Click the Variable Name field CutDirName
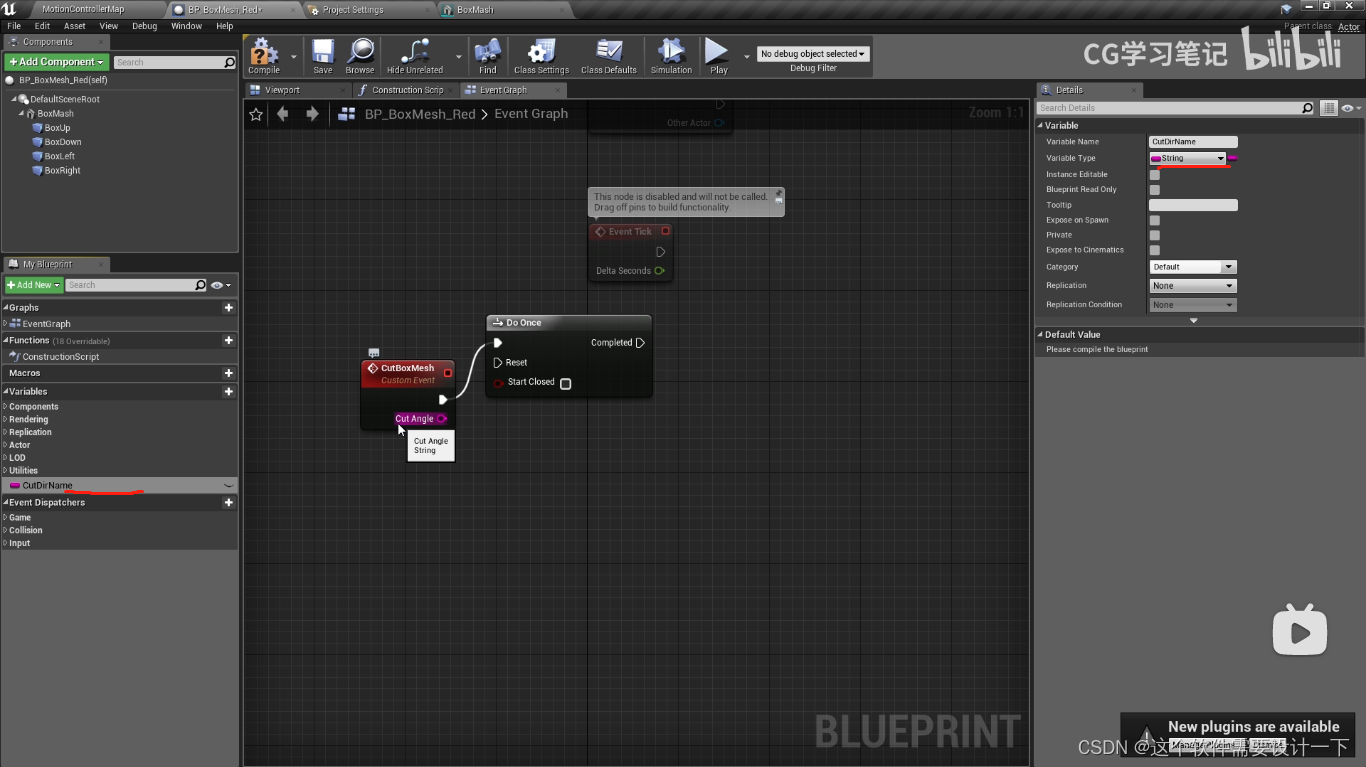Screen dimensions: 1366x767 click(1193, 142)
